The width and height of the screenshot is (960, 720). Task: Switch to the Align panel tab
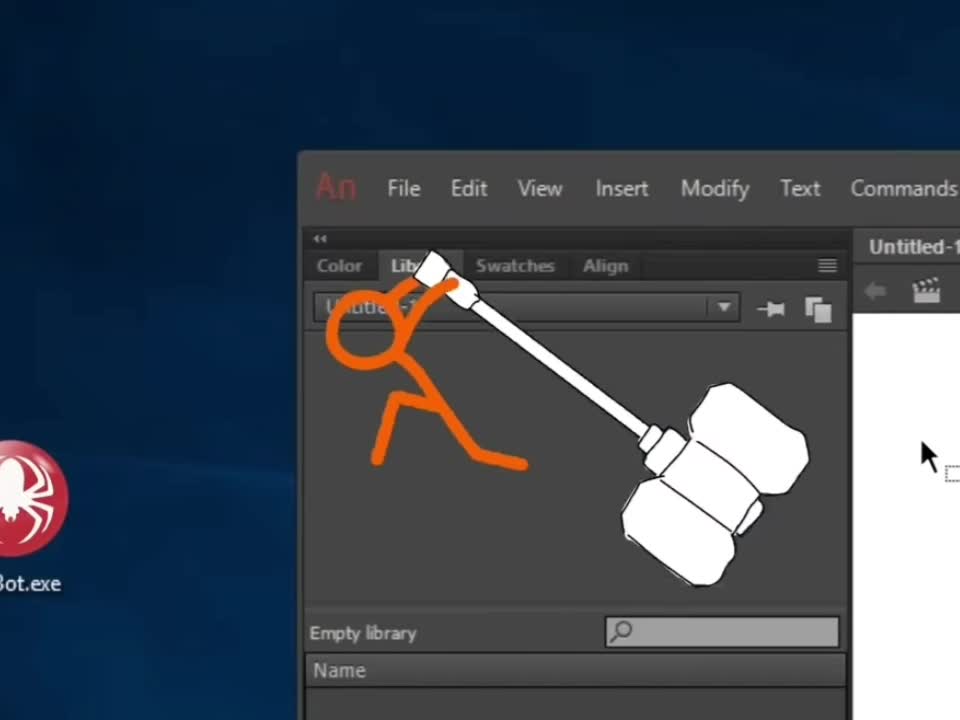(605, 266)
